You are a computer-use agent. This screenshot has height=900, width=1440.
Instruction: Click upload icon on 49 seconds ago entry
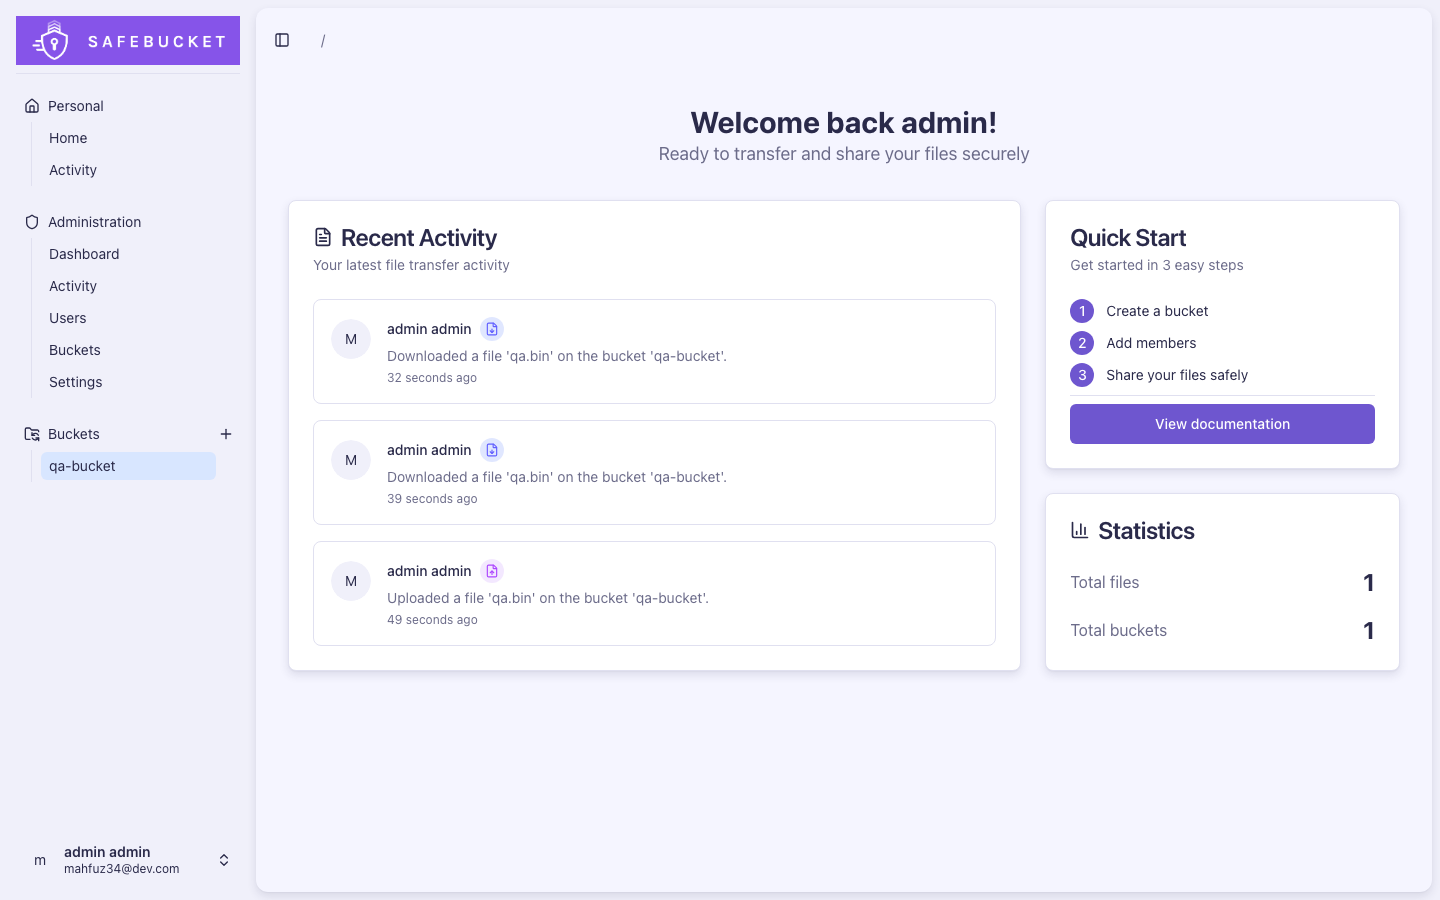click(x=492, y=571)
